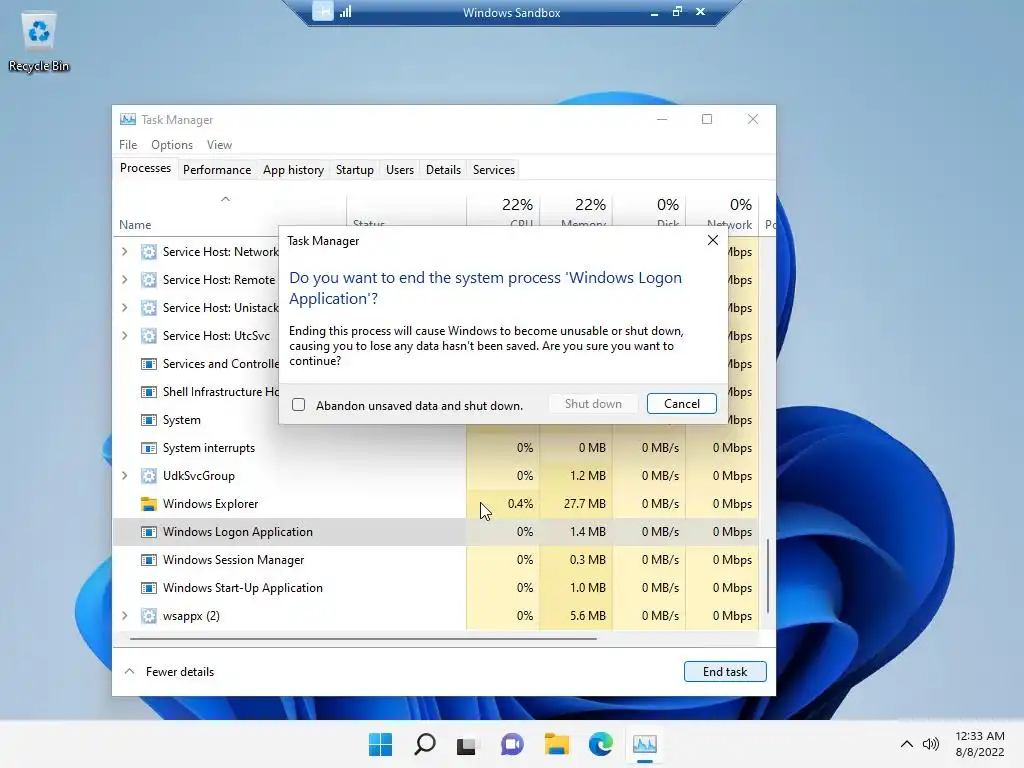Image resolution: width=1024 pixels, height=768 pixels.
Task: Select the Windows Explorer process row
Action: click(436, 504)
